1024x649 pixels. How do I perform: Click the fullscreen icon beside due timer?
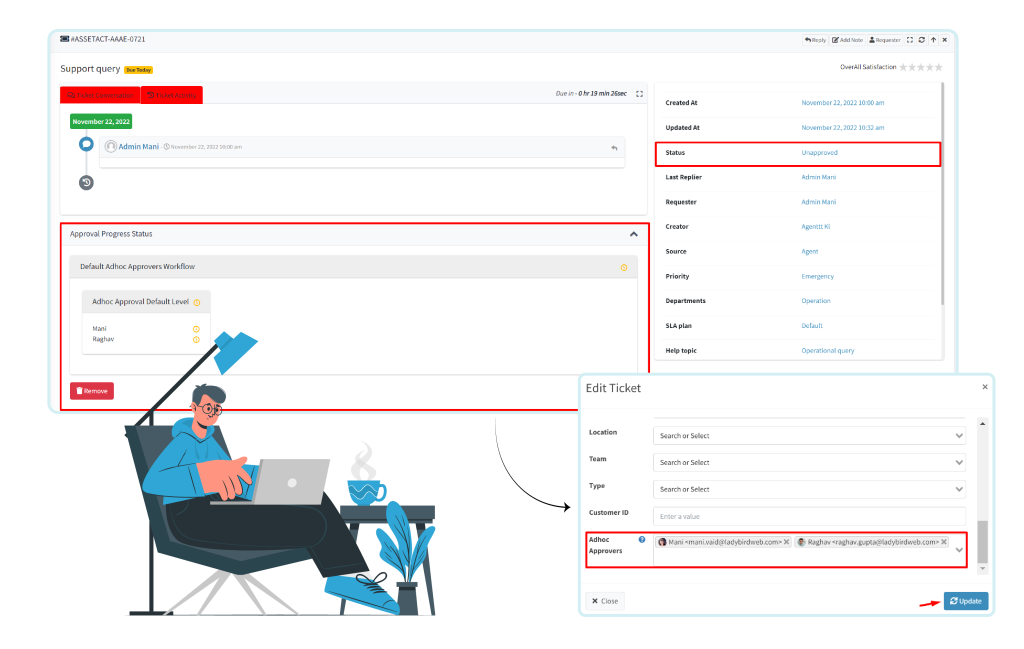pyautogui.click(x=639, y=94)
